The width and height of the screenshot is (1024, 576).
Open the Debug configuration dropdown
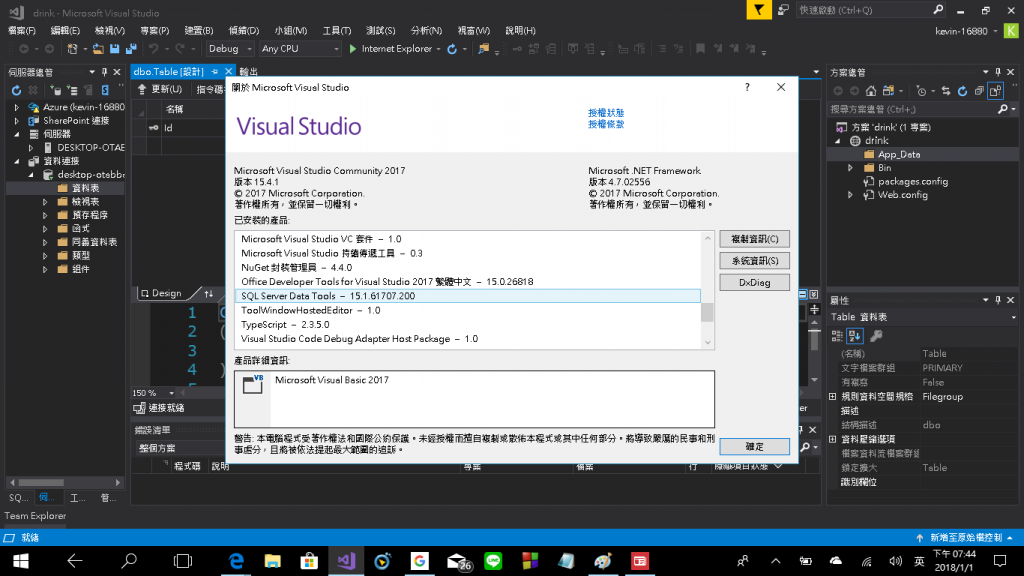[x=230, y=49]
